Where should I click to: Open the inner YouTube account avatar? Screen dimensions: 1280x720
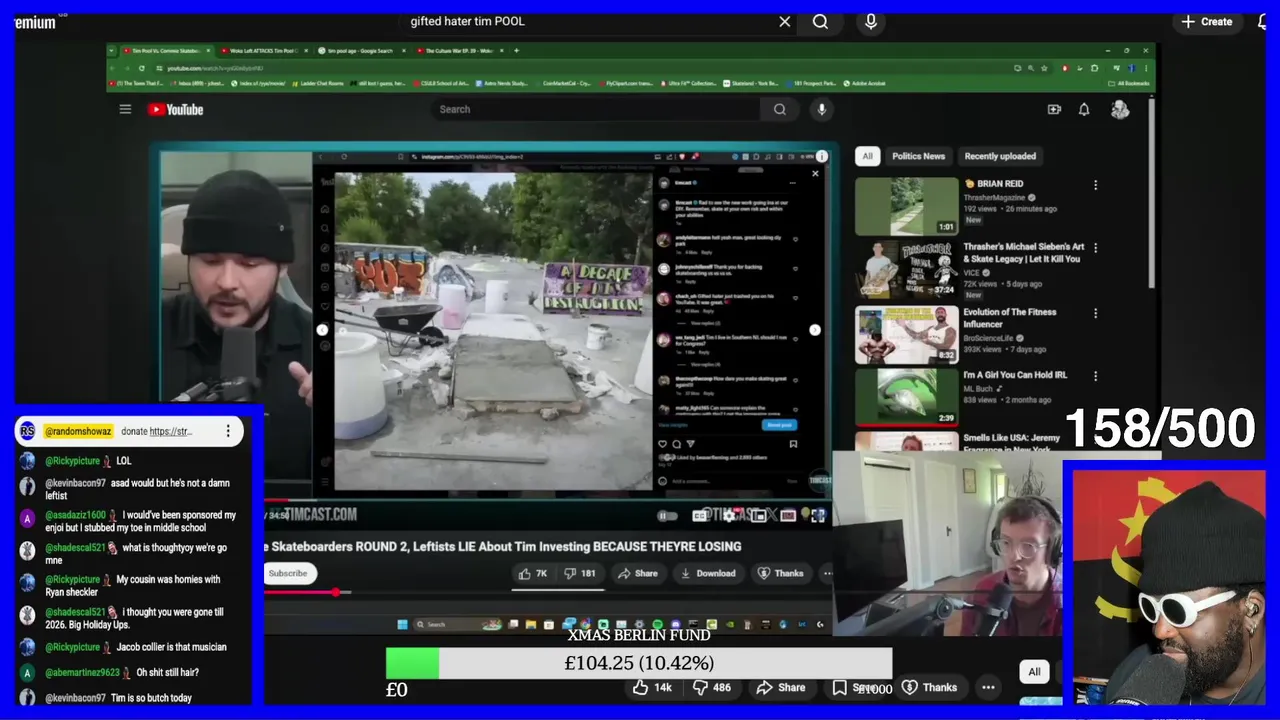[1120, 109]
